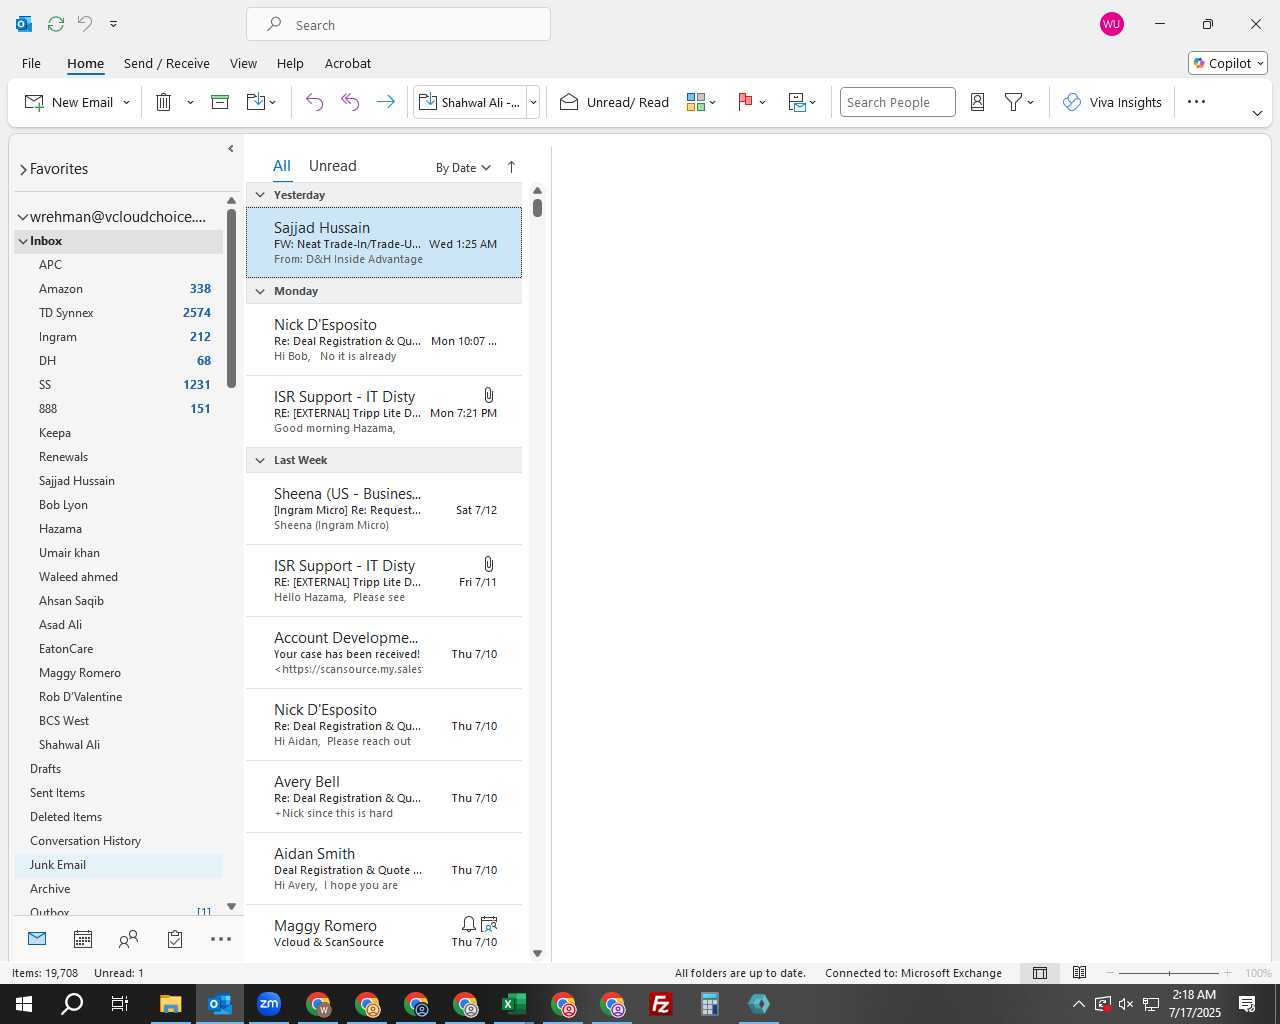1280x1024 pixels.
Task: Expand the Quick Steps gallery dropdown
Action: 533,102
